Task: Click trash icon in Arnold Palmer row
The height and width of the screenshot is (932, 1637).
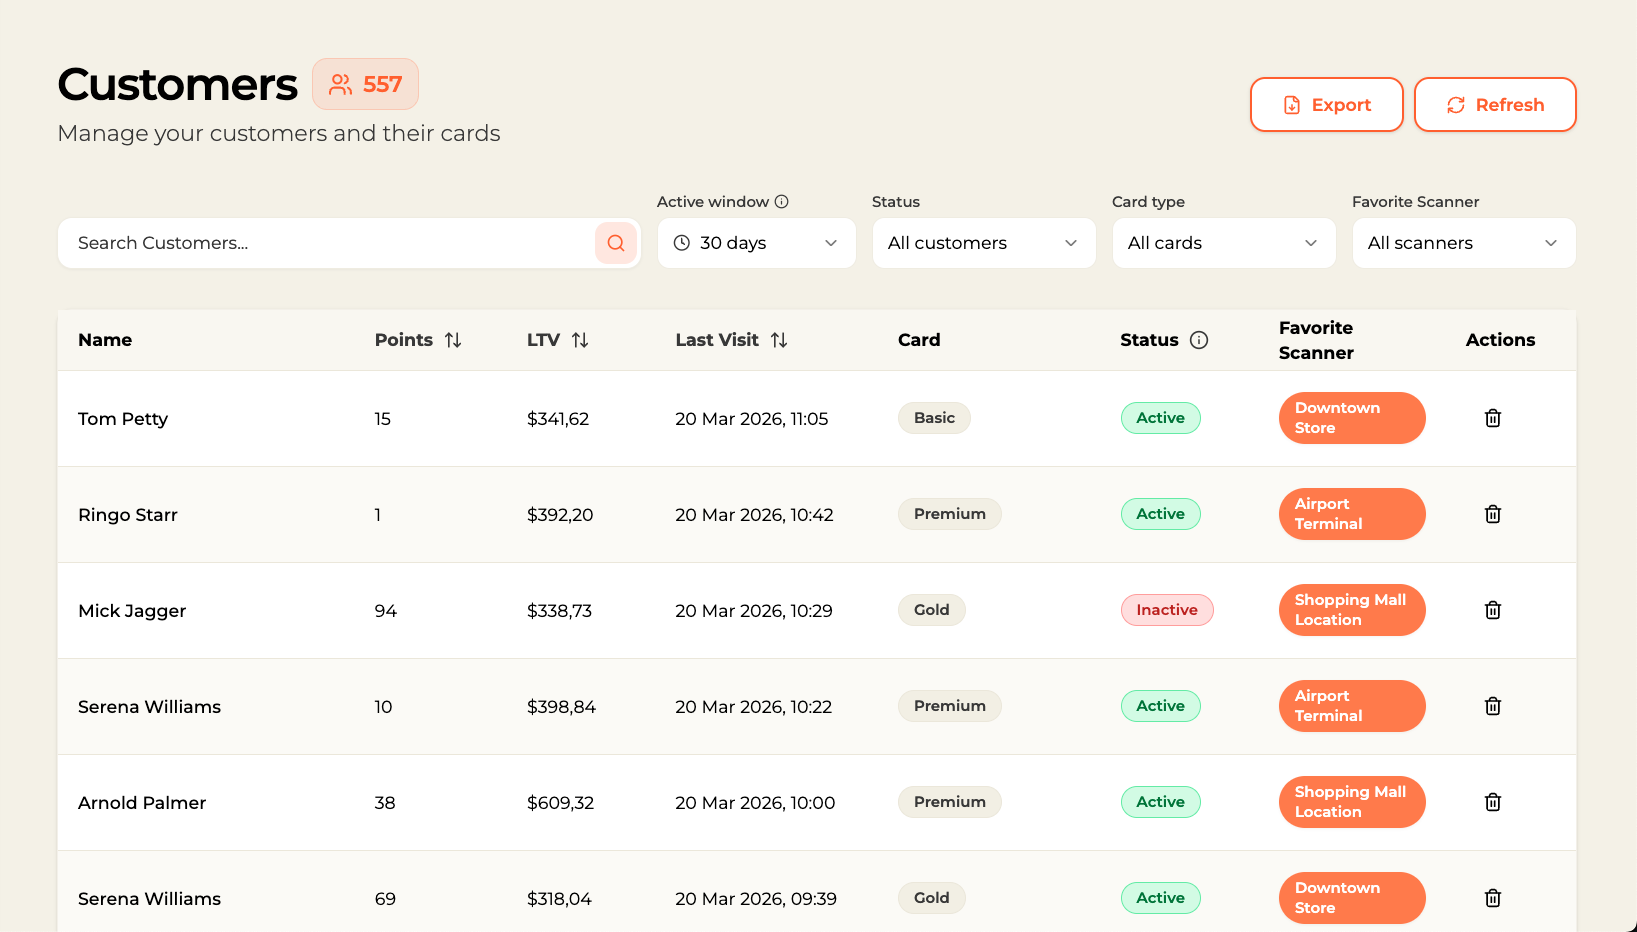Action: 1492,802
